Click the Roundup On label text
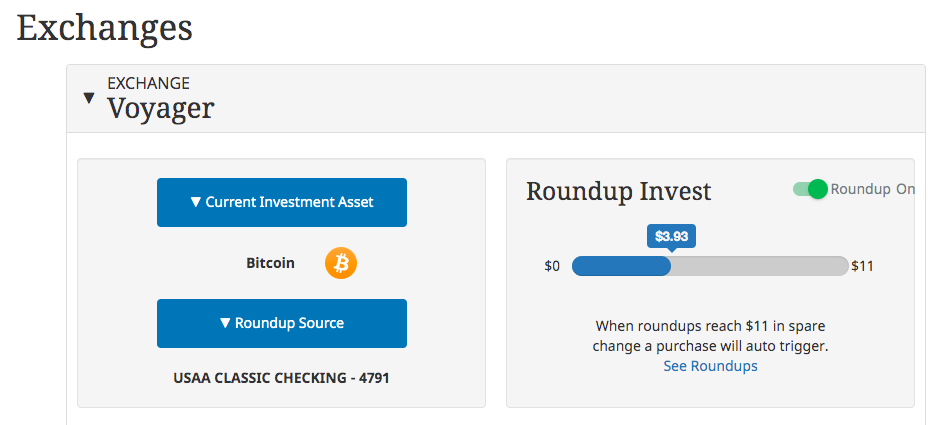Viewport: 946px width, 425px height. 872,189
